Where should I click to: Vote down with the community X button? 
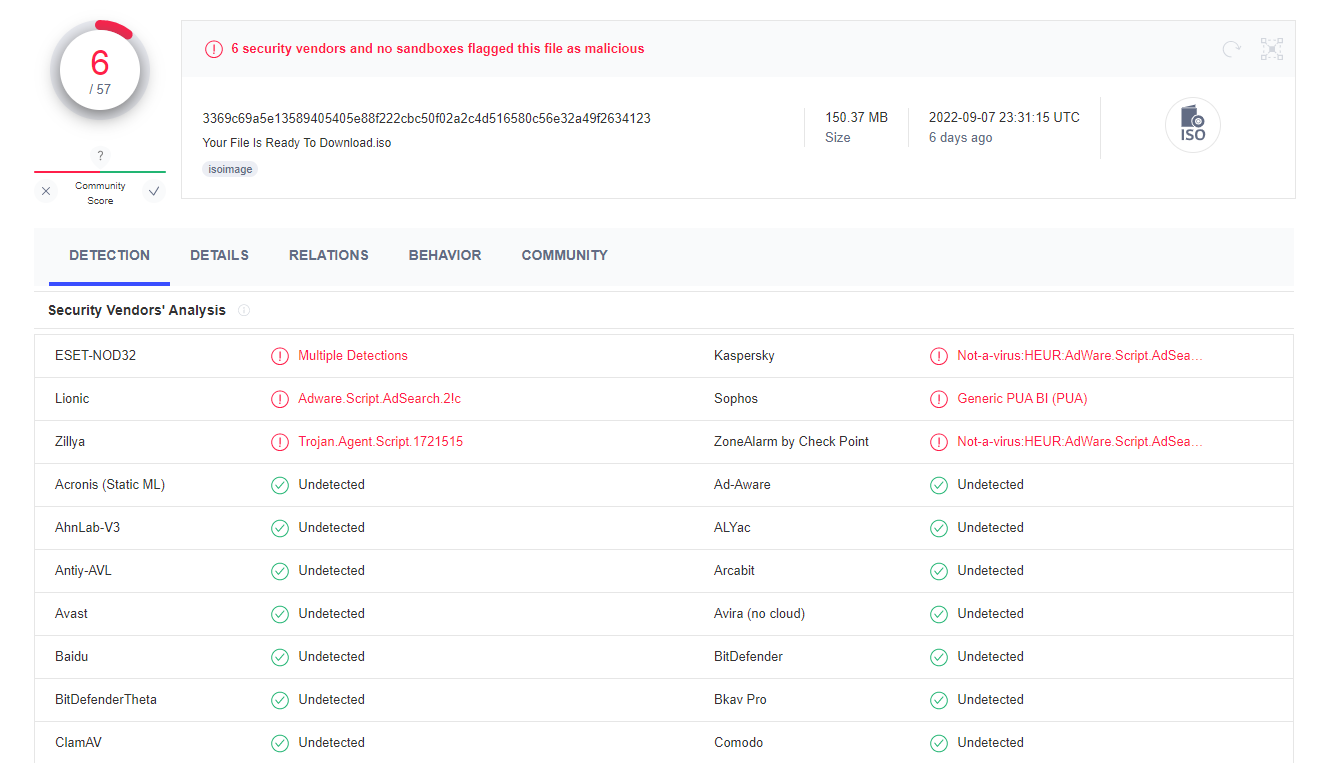46,192
